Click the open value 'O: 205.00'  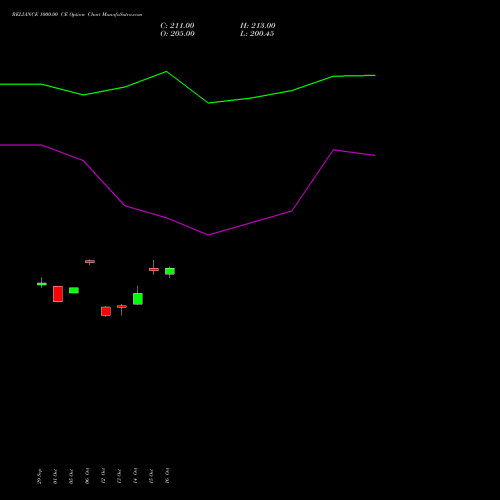coord(177,34)
